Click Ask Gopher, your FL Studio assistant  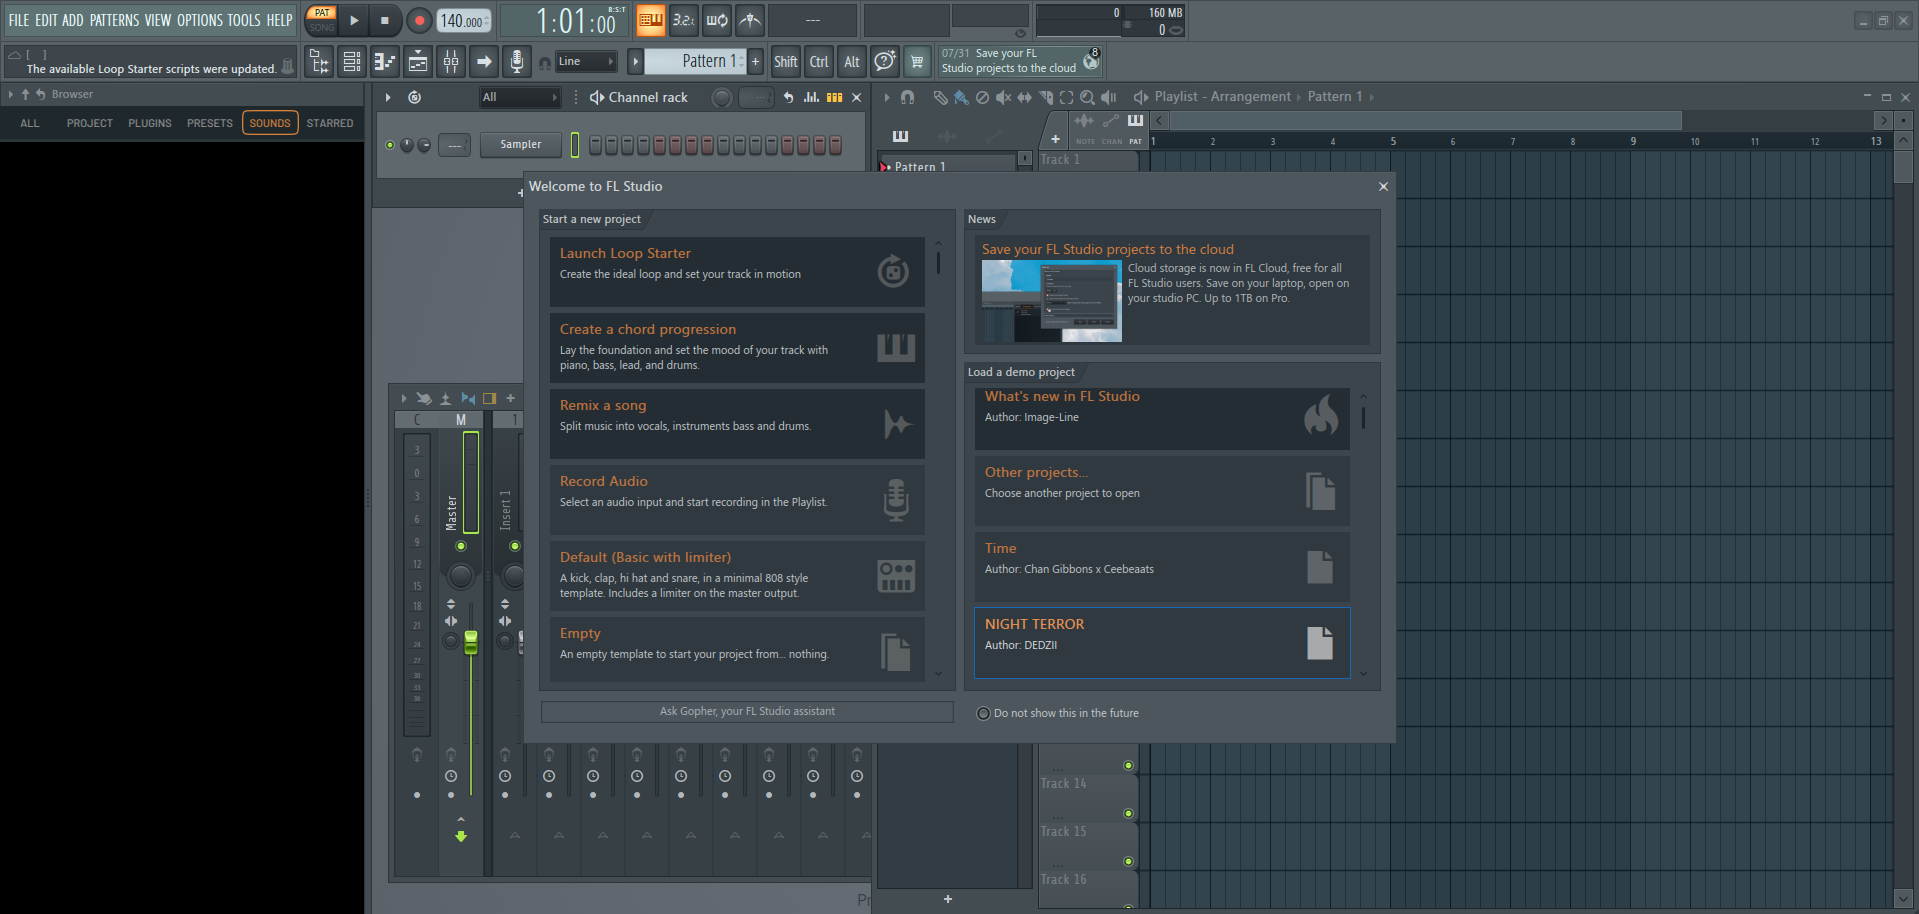747,712
